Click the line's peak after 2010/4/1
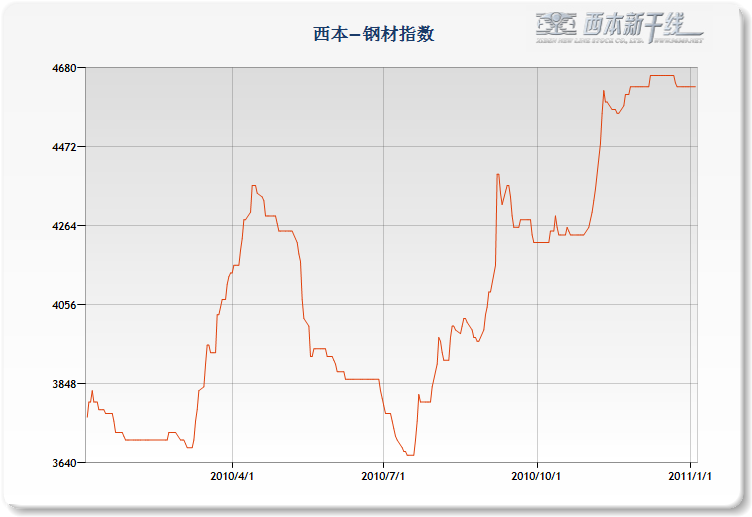 point(254,186)
